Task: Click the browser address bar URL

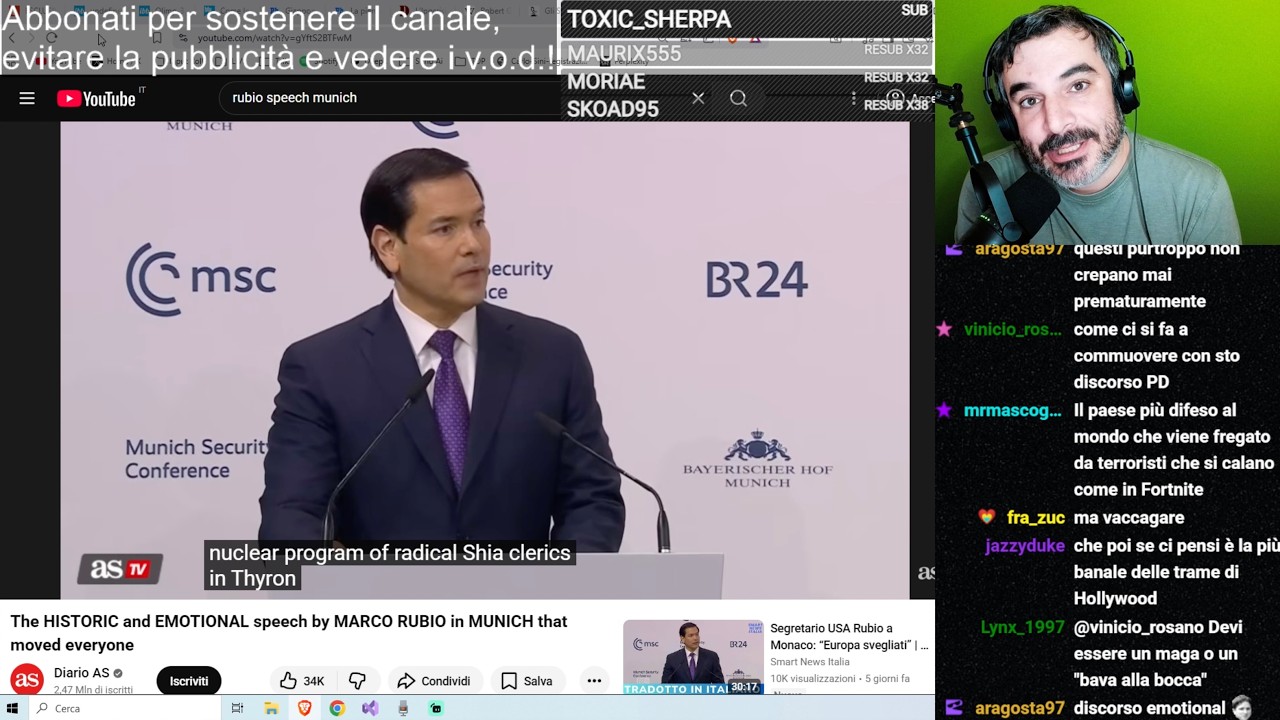Action: point(274,38)
